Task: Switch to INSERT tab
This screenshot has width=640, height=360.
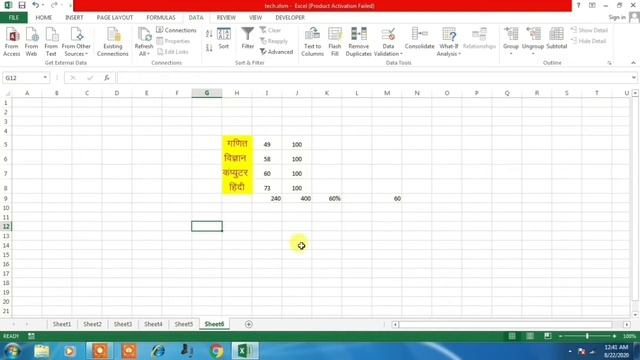Action: (74, 18)
